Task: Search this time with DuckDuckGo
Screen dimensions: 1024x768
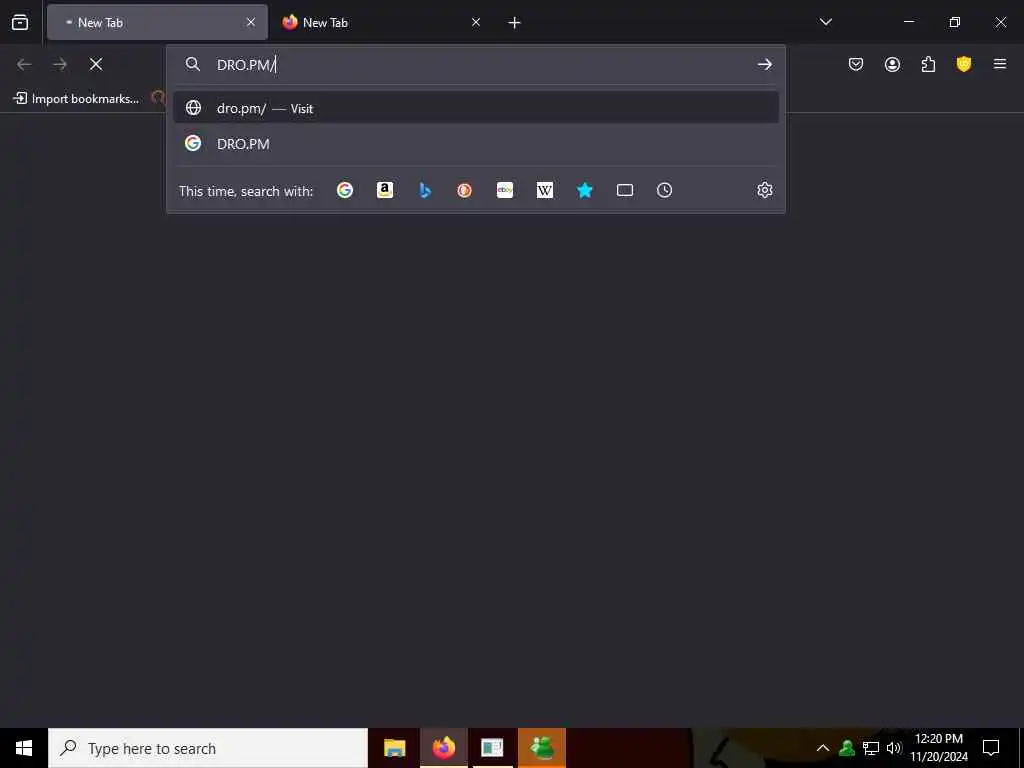Action: (464, 190)
